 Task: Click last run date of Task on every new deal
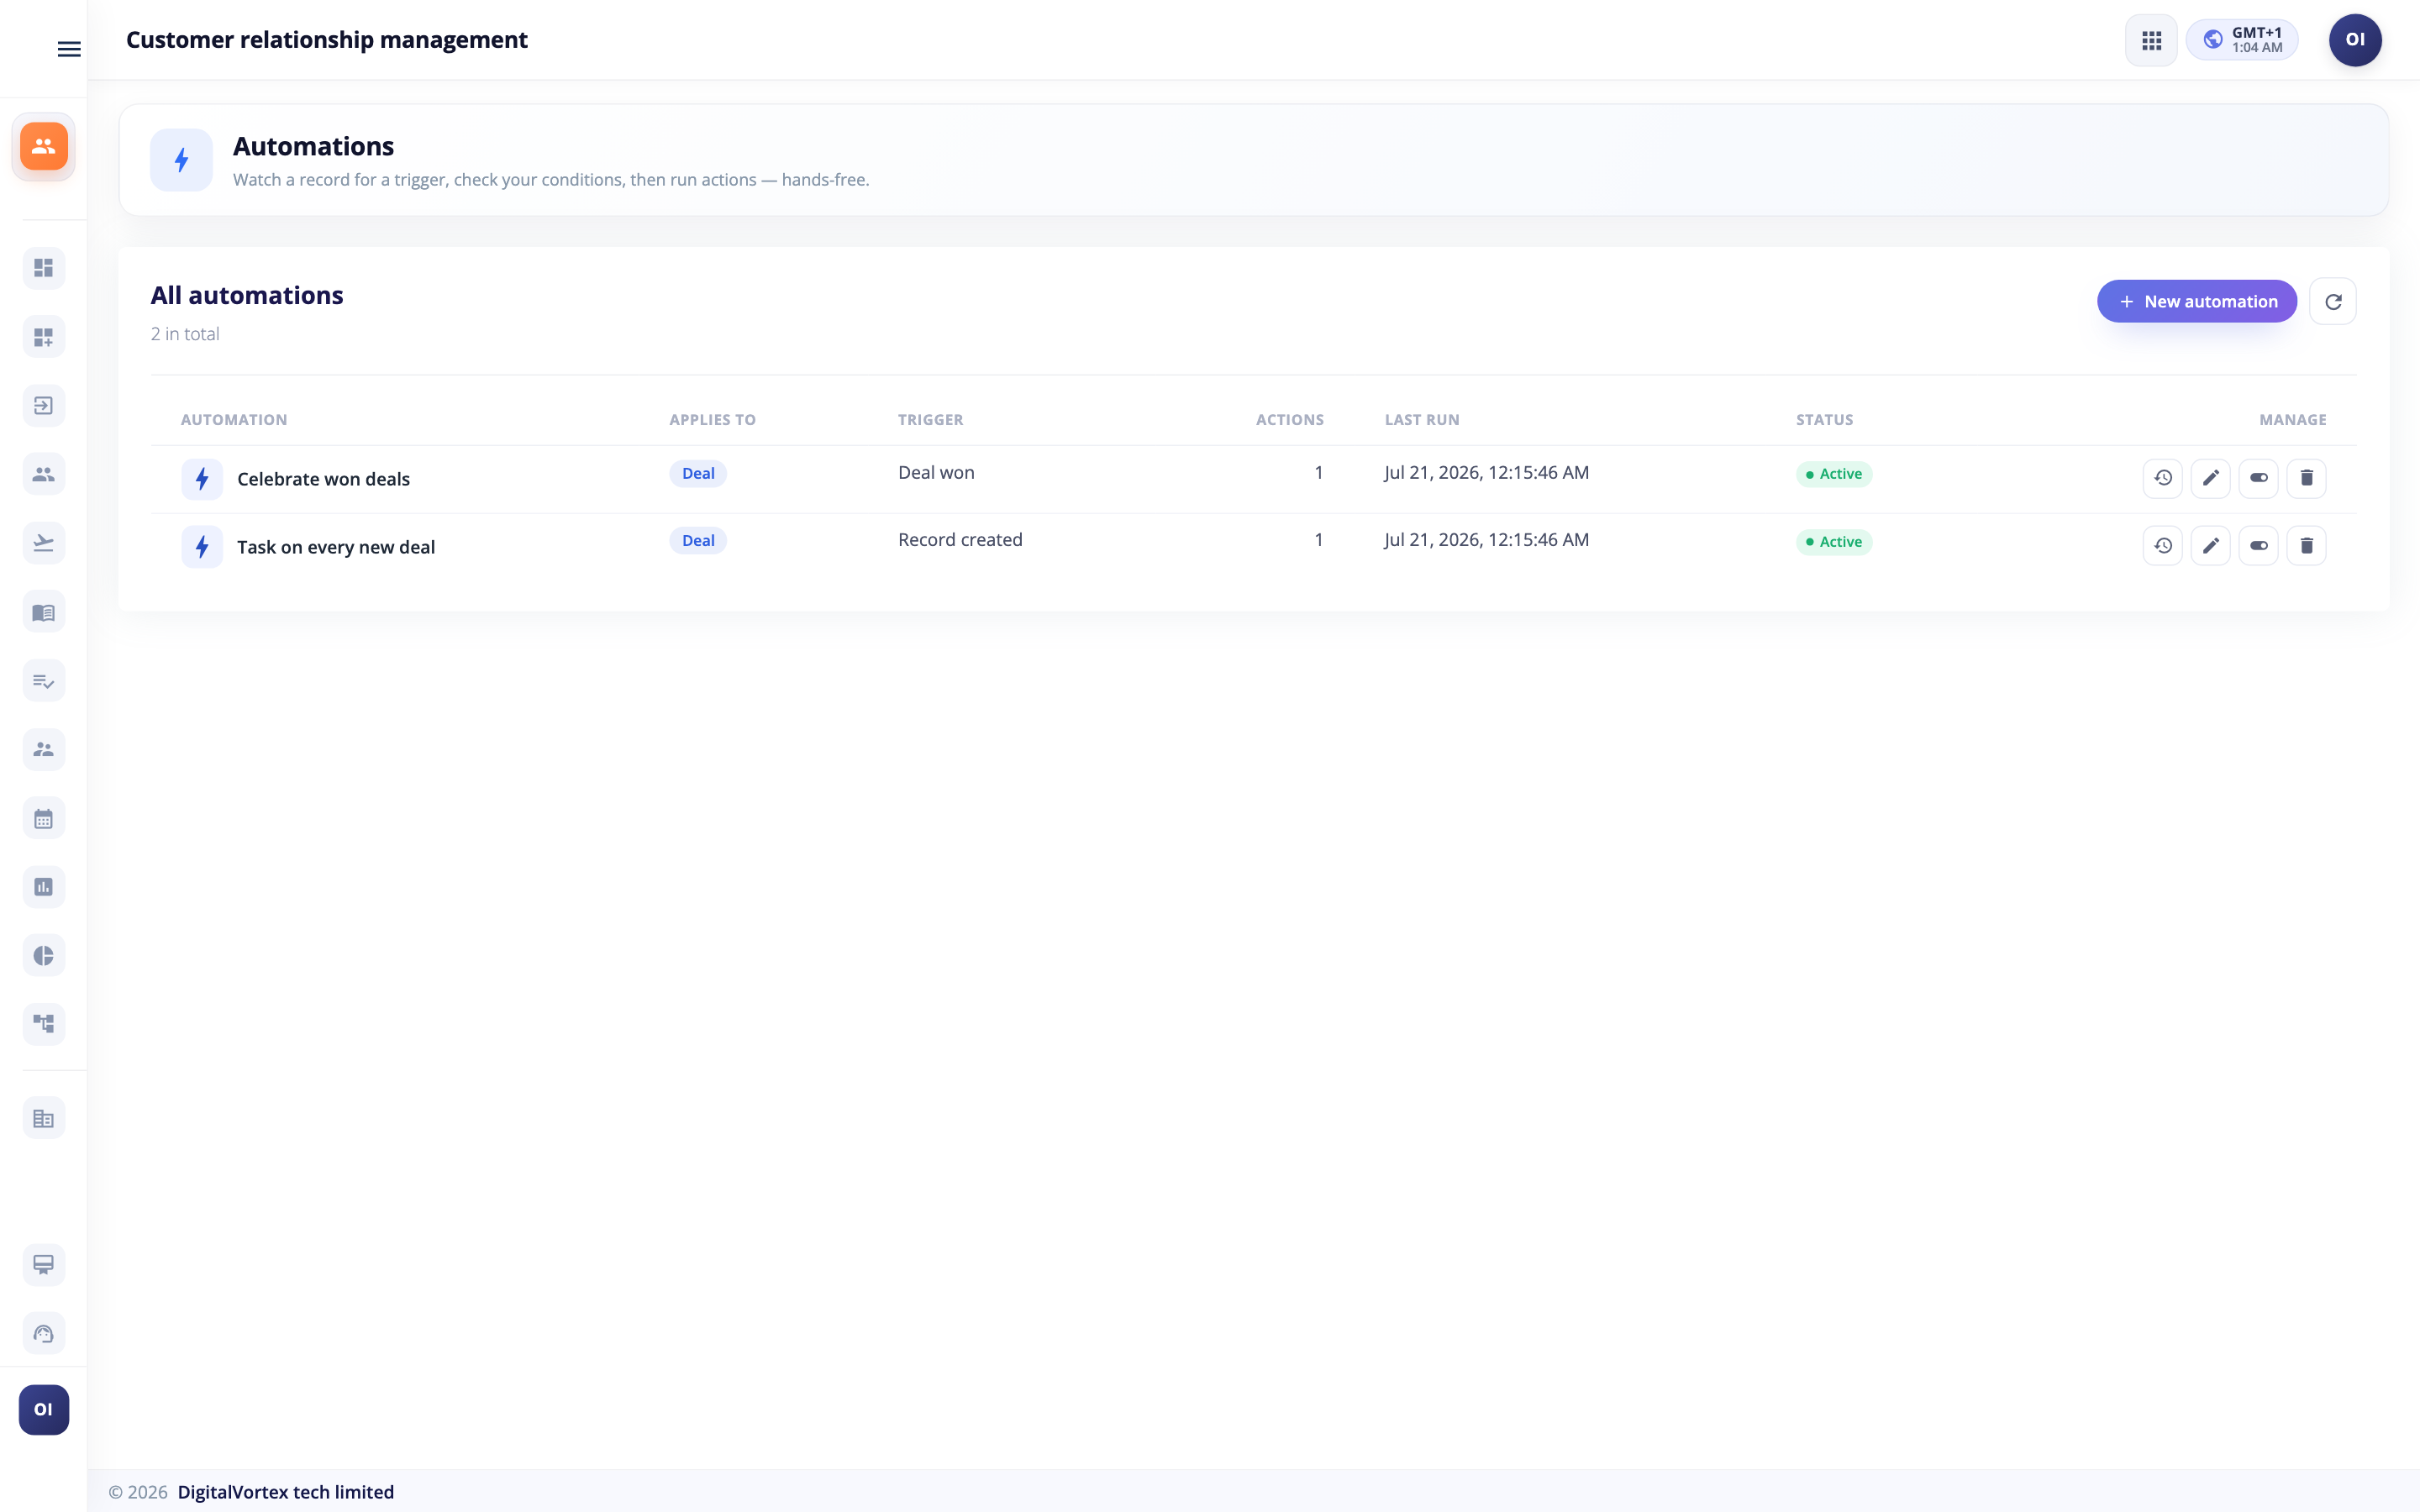click(1486, 540)
